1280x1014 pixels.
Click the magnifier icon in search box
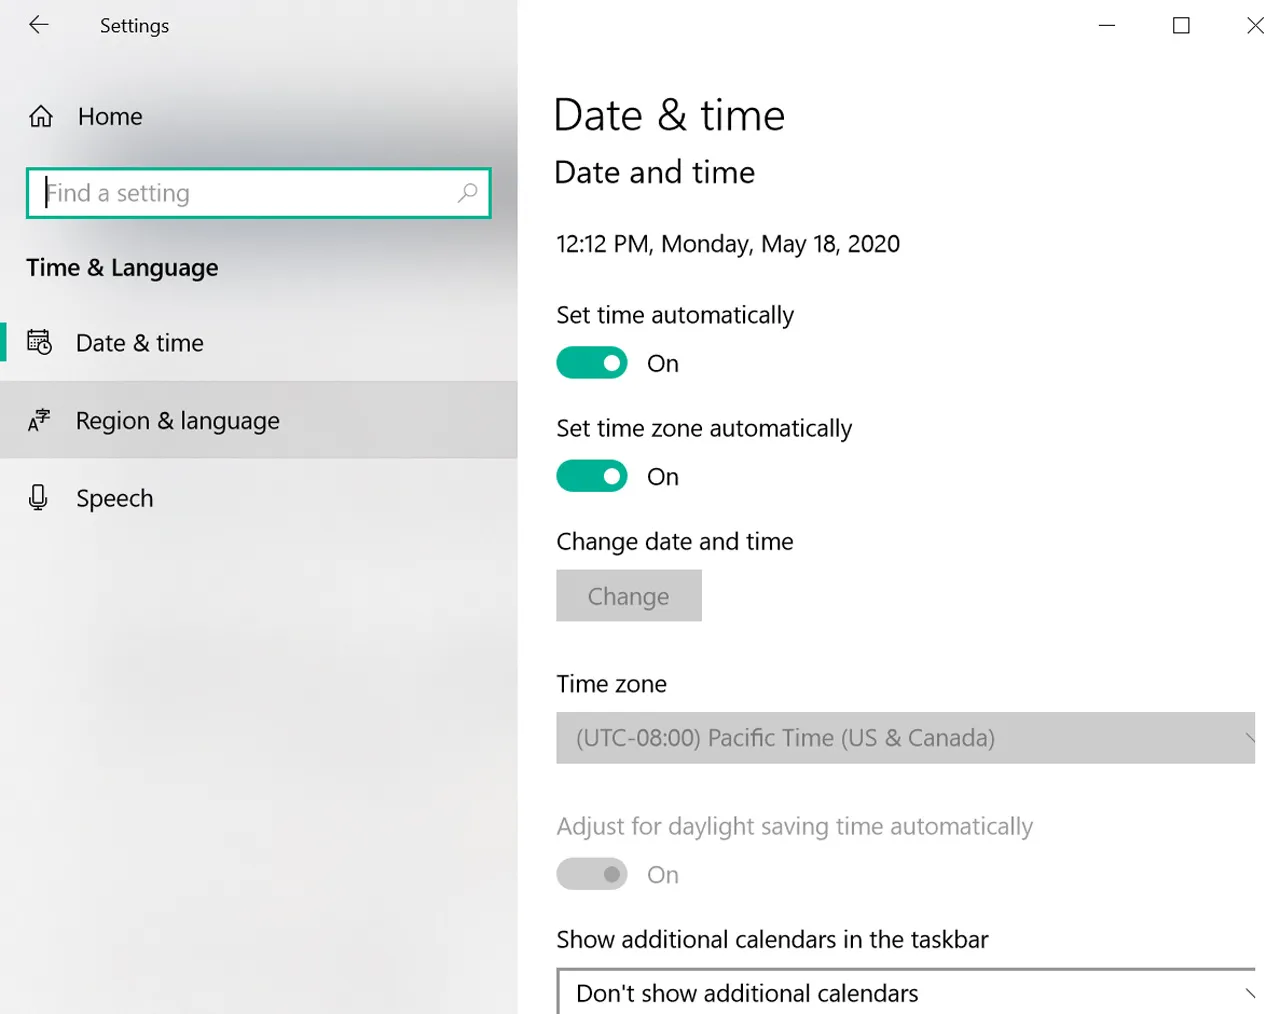467,193
